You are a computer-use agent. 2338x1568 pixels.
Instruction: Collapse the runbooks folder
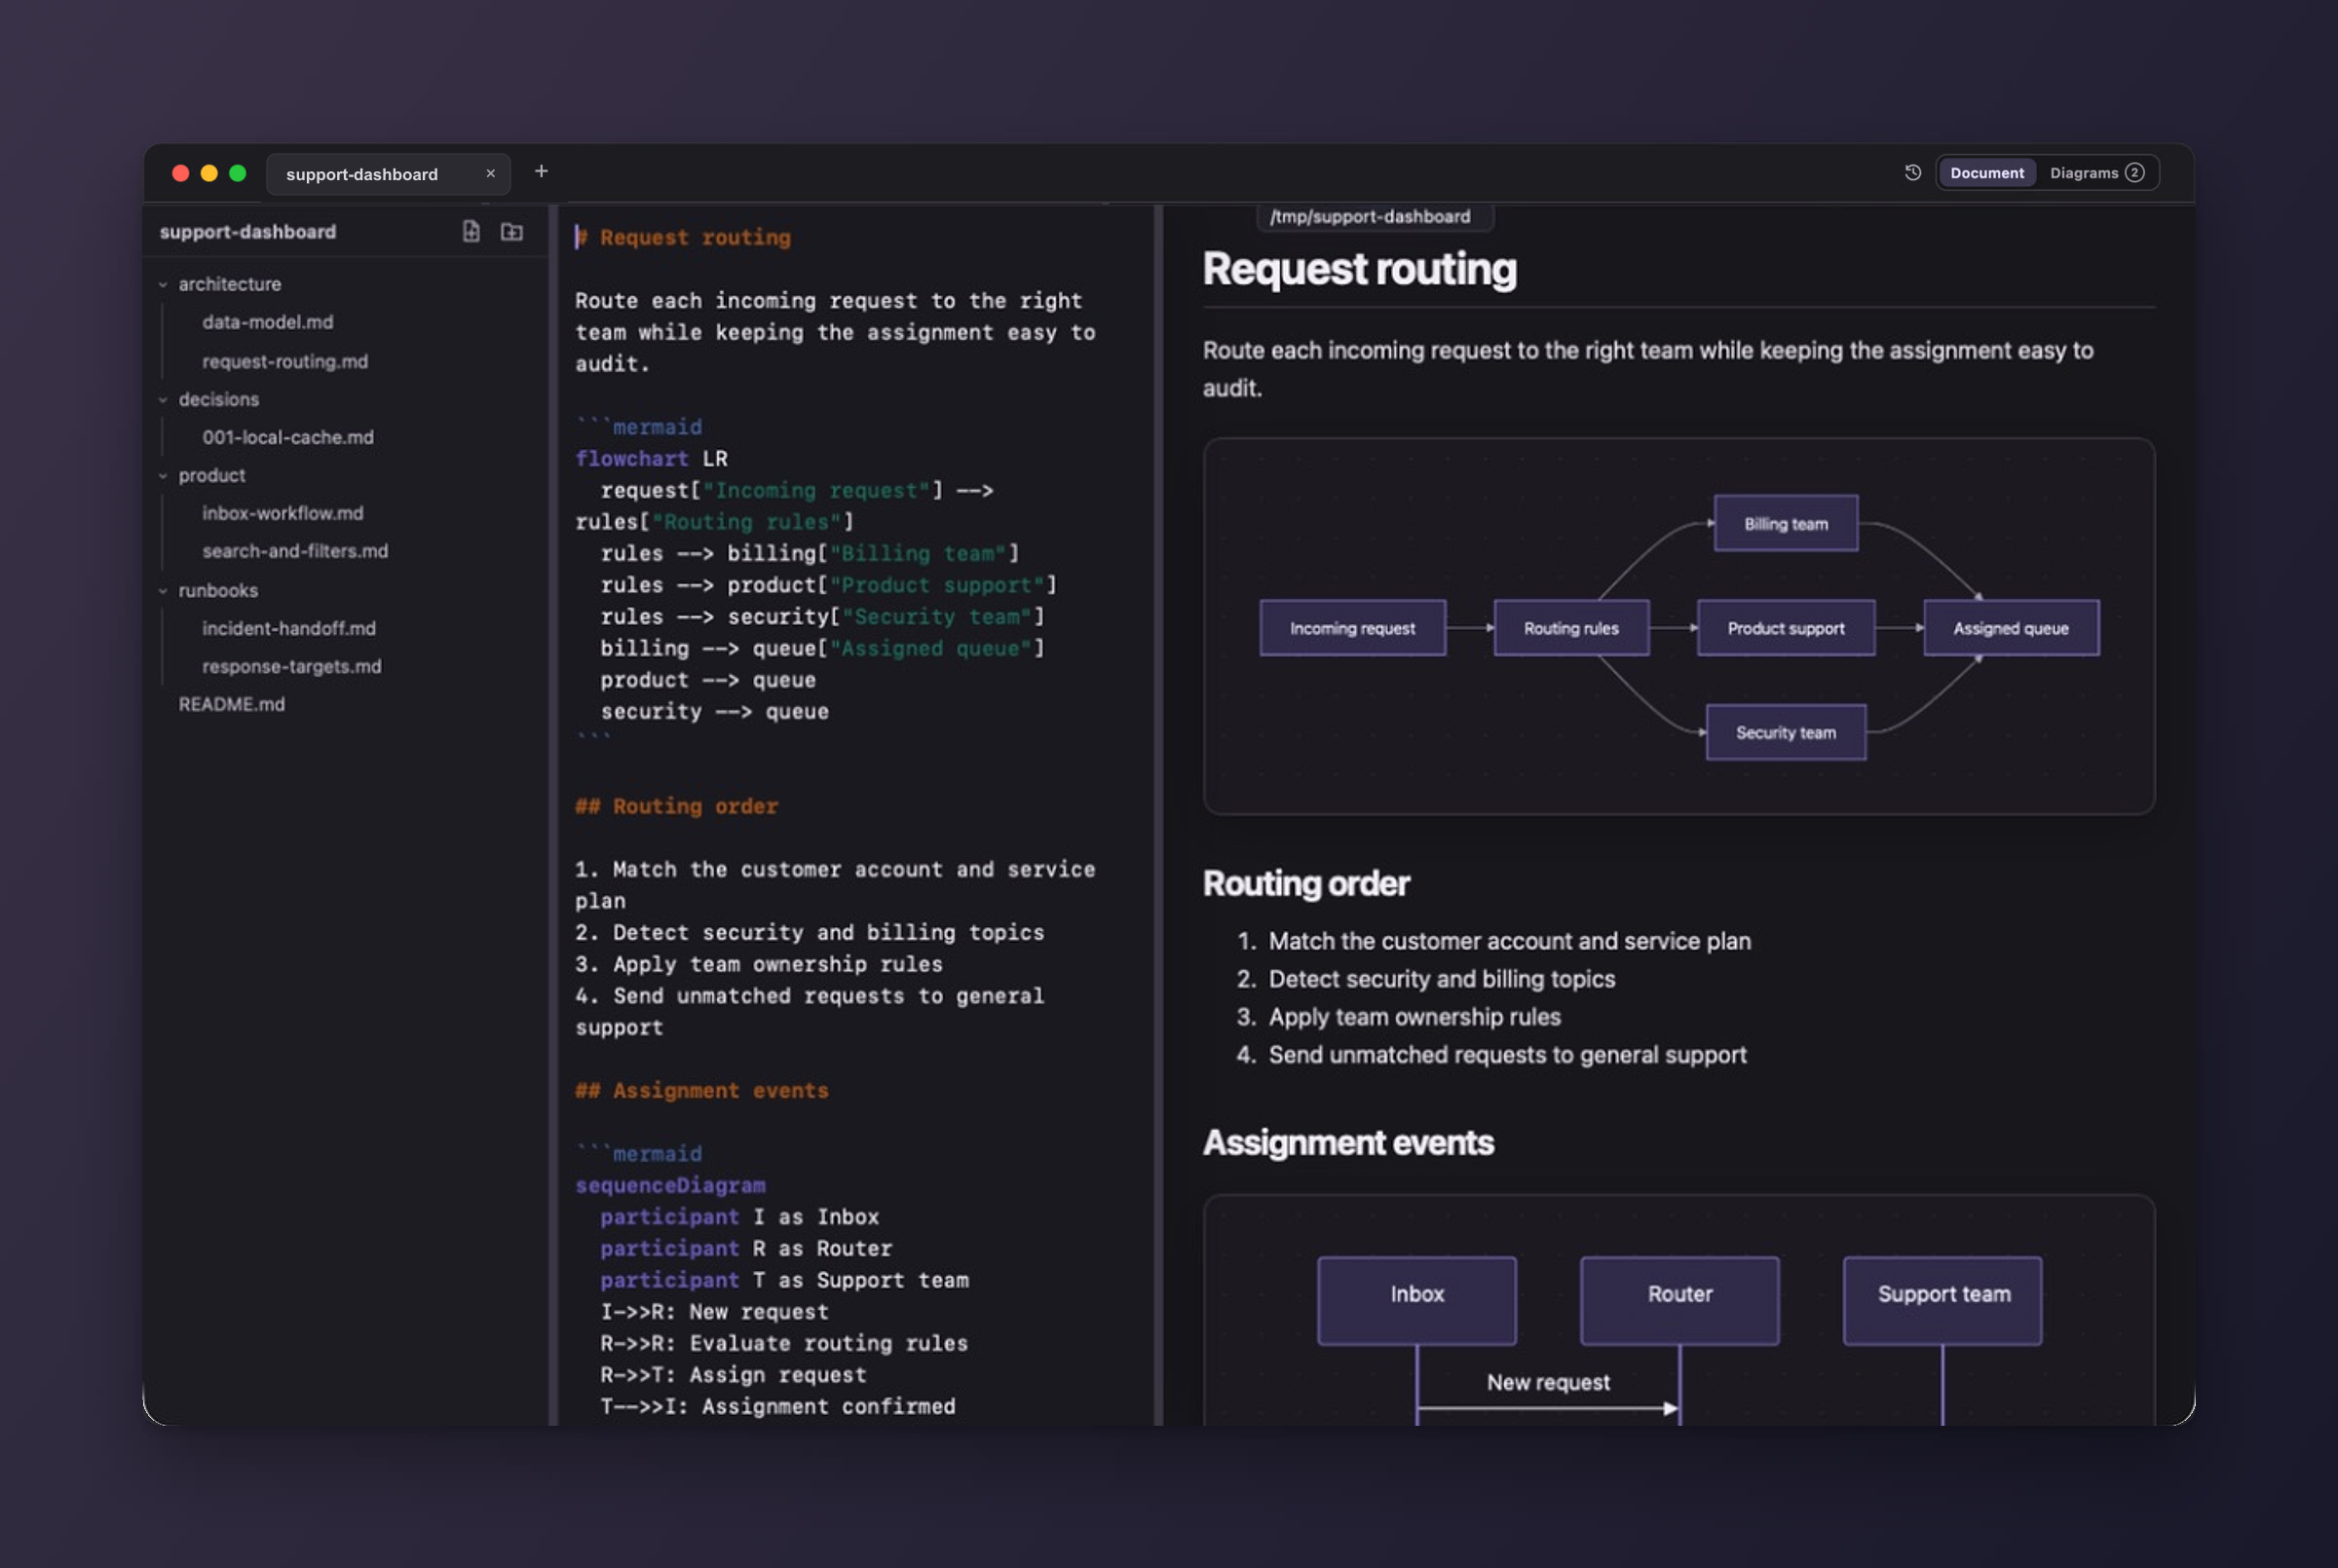pyautogui.click(x=163, y=591)
